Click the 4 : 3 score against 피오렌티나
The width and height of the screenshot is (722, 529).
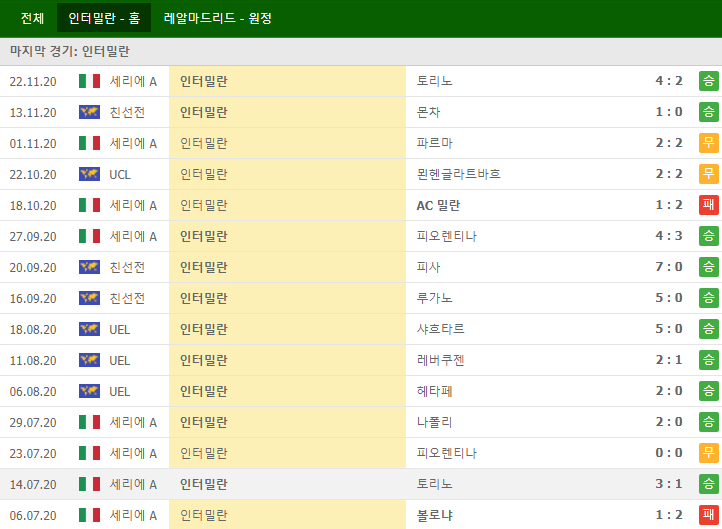pos(669,236)
